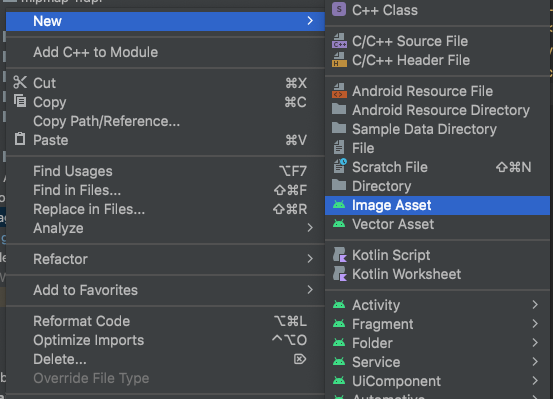The width and height of the screenshot is (553, 399).
Task: Click the C/C++ Header File icon
Action: [x=339, y=60]
